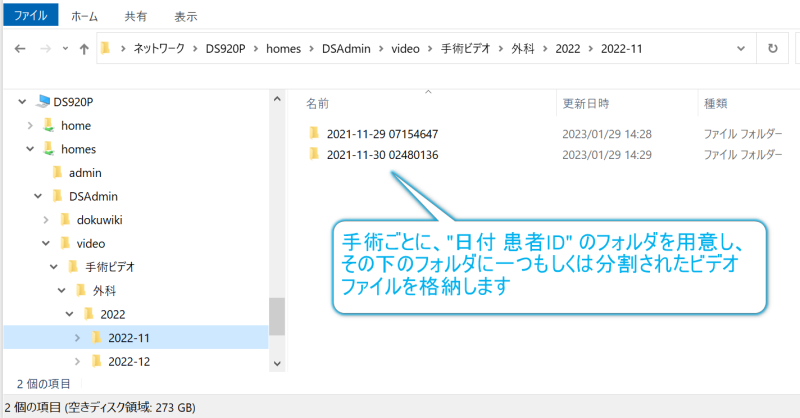Select the 2022-11 folder in tree
Screen dimensions: 800x418
[x=129, y=338]
